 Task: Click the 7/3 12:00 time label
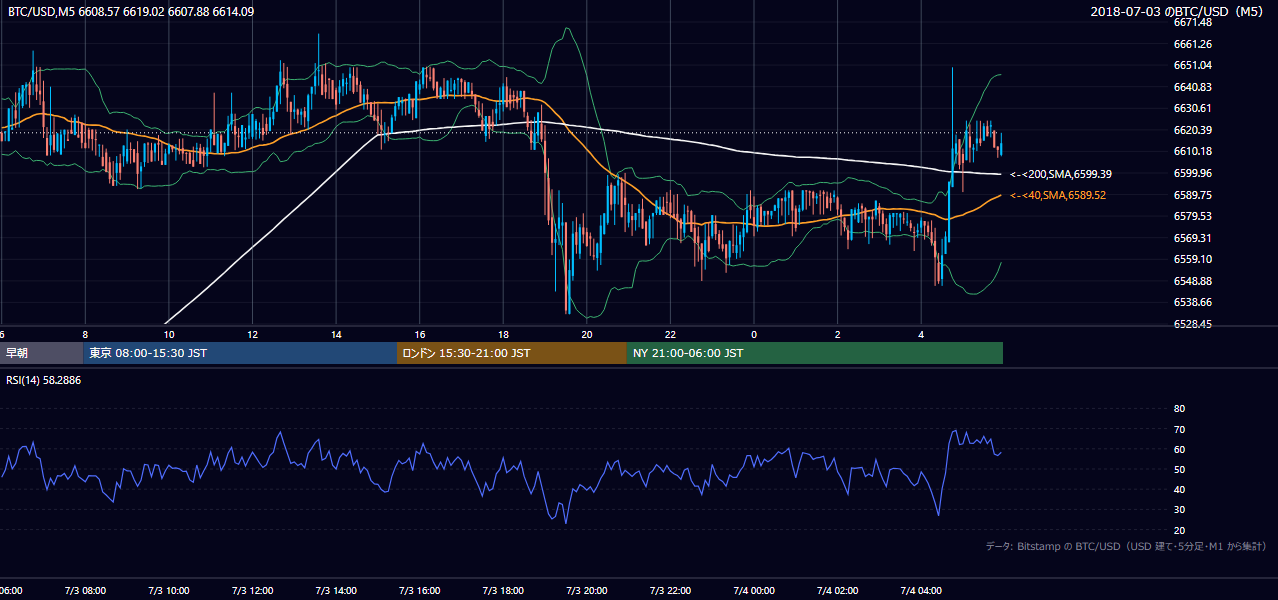(252, 591)
